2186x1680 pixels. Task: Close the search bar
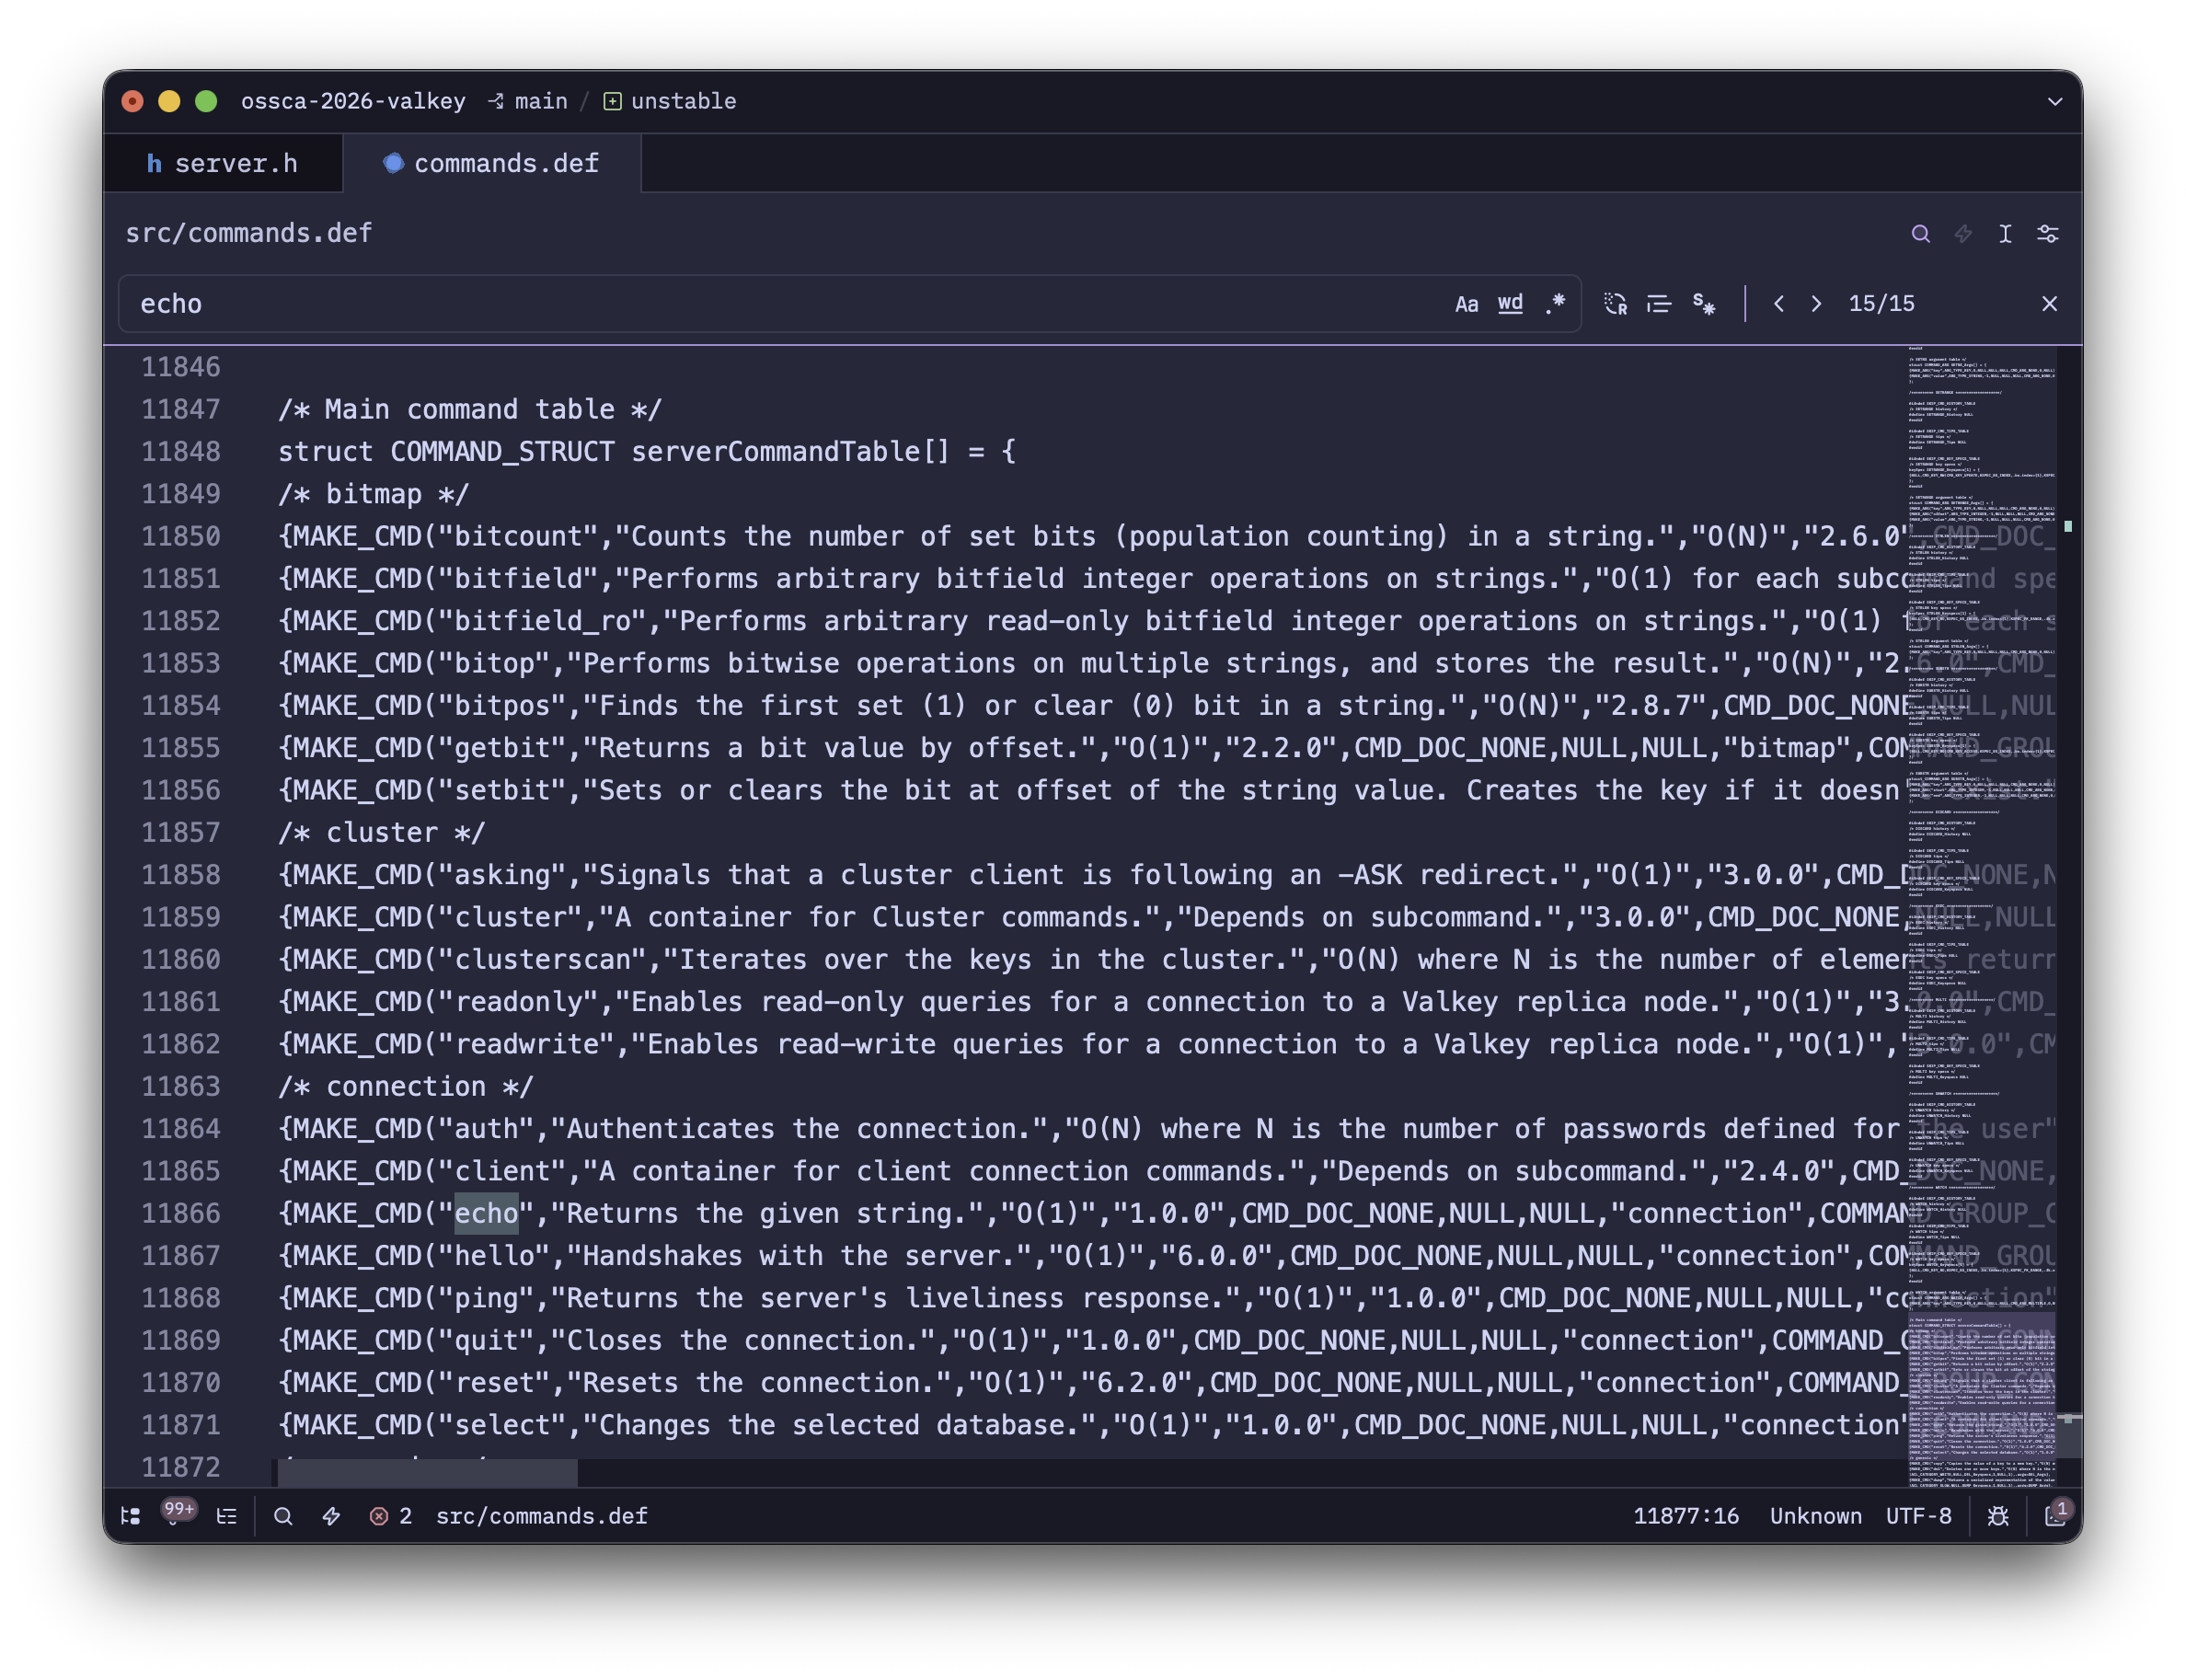(x=2049, y=304)
